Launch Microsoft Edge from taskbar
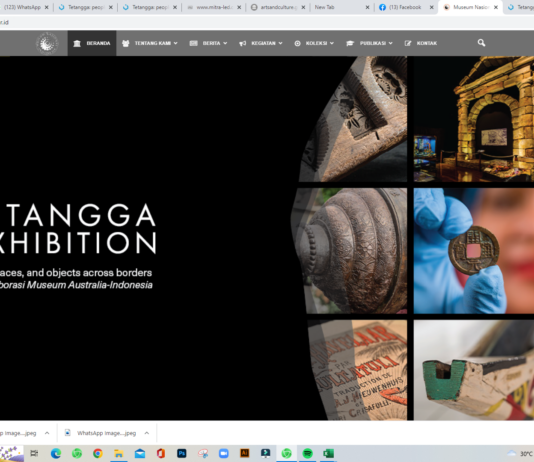 tap(56, 453)
